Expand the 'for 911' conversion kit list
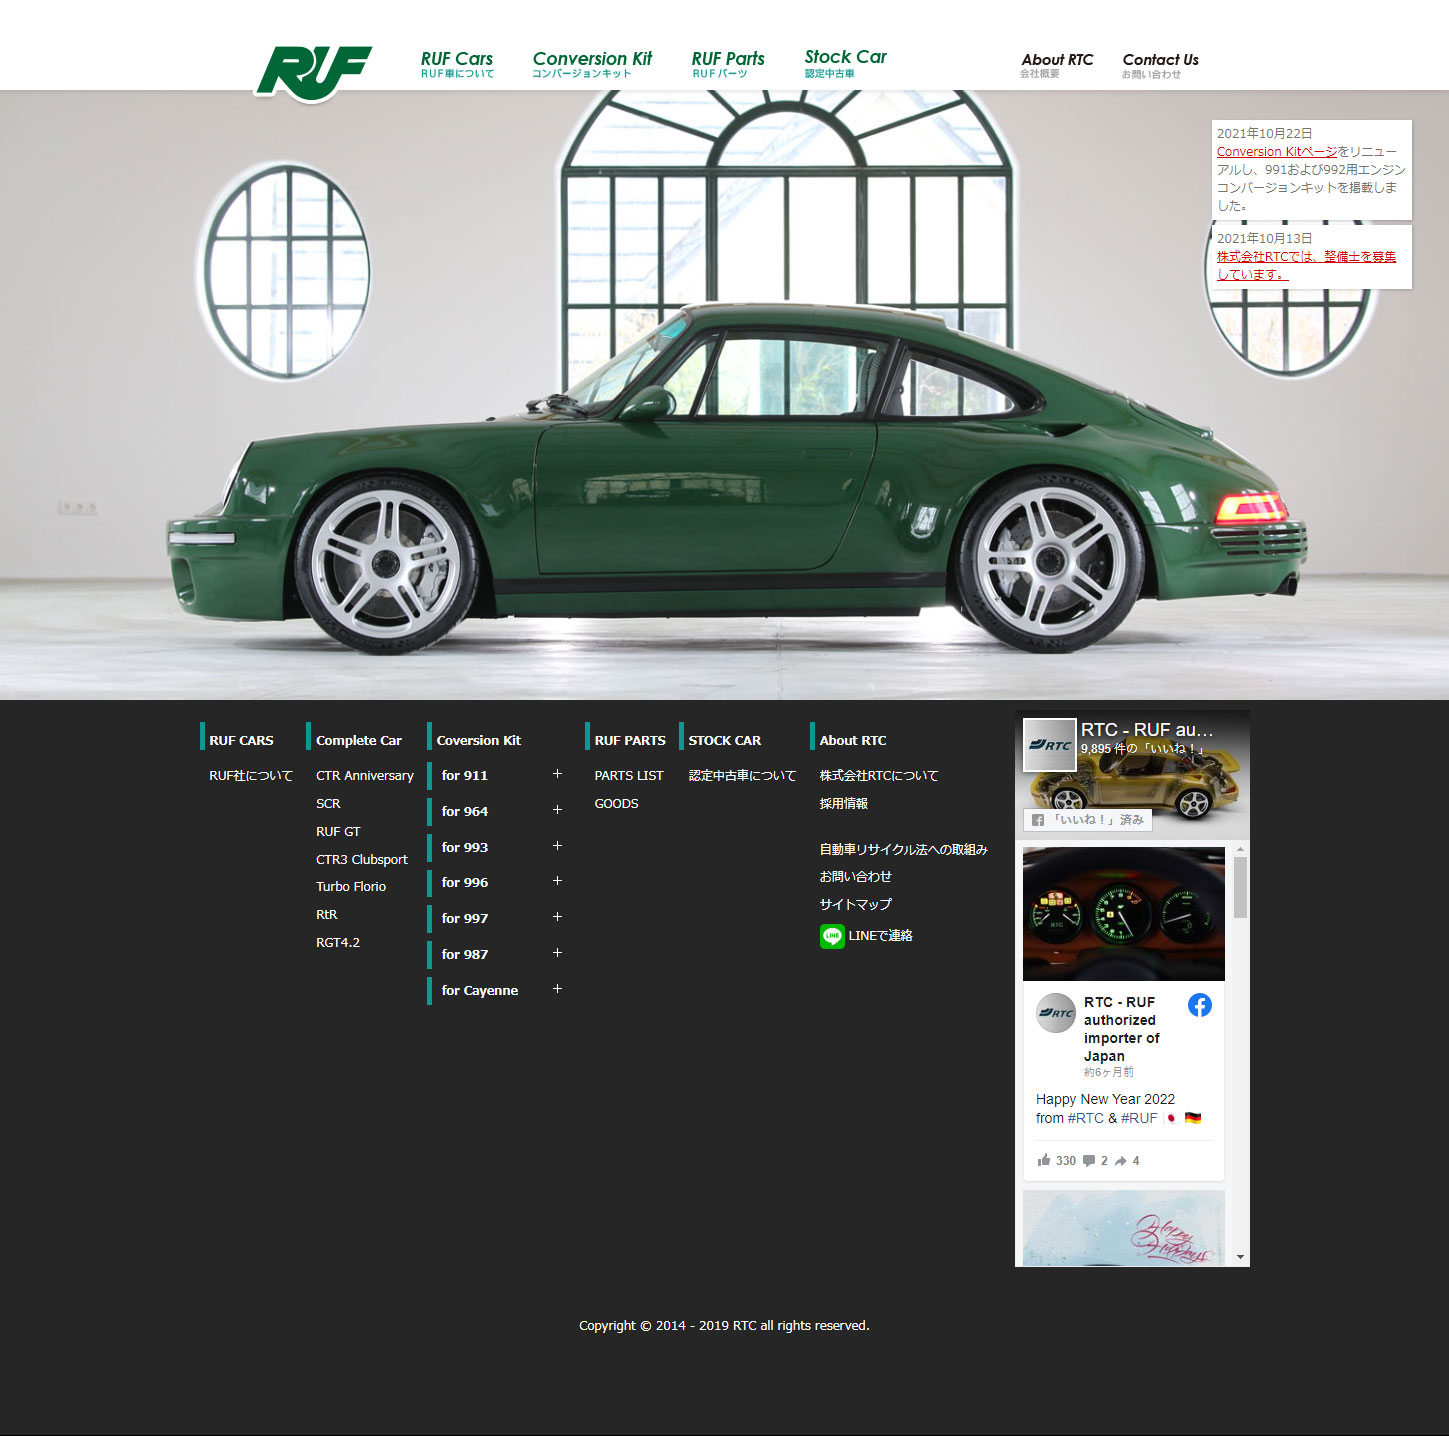Screen dimensions: 1449x1436 coord(557,774)
